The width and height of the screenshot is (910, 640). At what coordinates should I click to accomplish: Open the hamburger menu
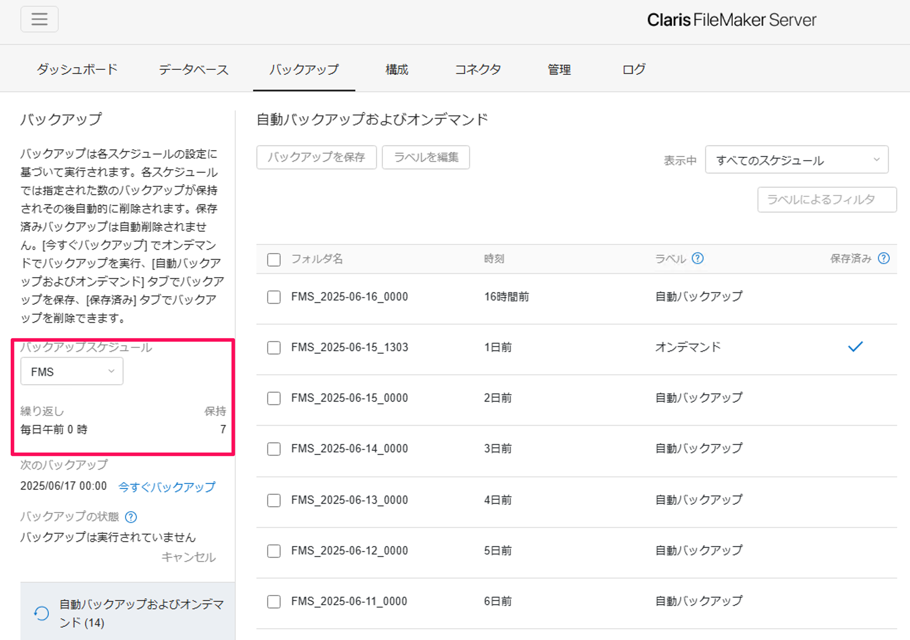point(39,19)
